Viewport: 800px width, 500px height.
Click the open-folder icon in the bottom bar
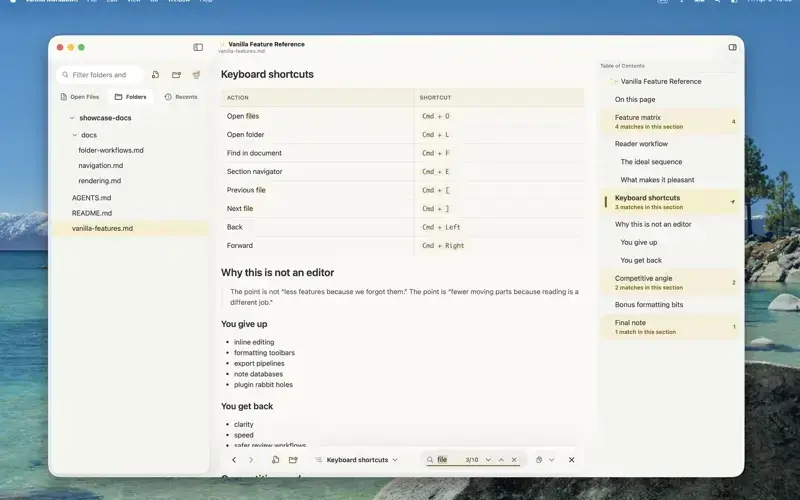[293, 460]
